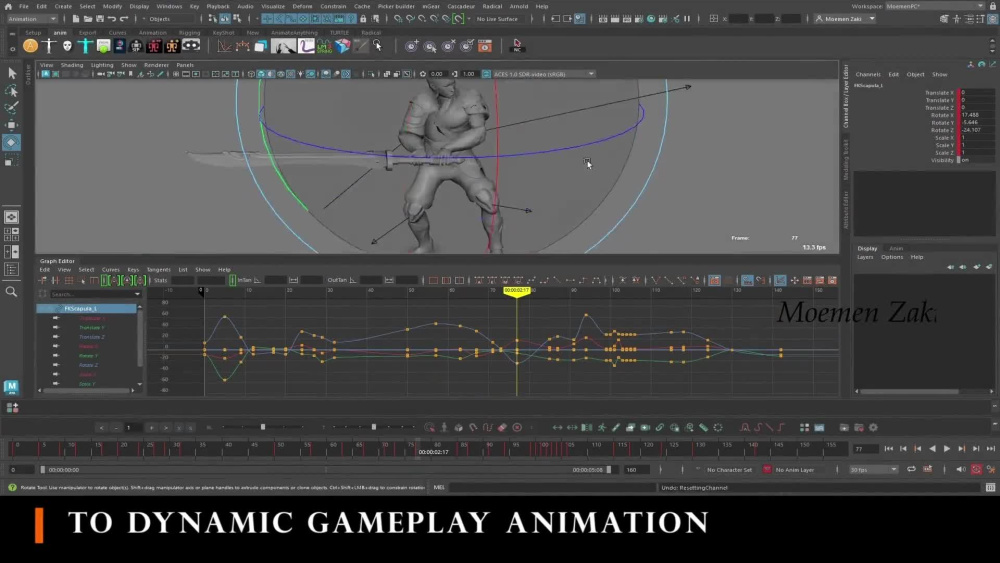Click the colorful cube shelf icon
Image resolution: width=1000 pixels, height=563 pixels.
pos(342,46)
